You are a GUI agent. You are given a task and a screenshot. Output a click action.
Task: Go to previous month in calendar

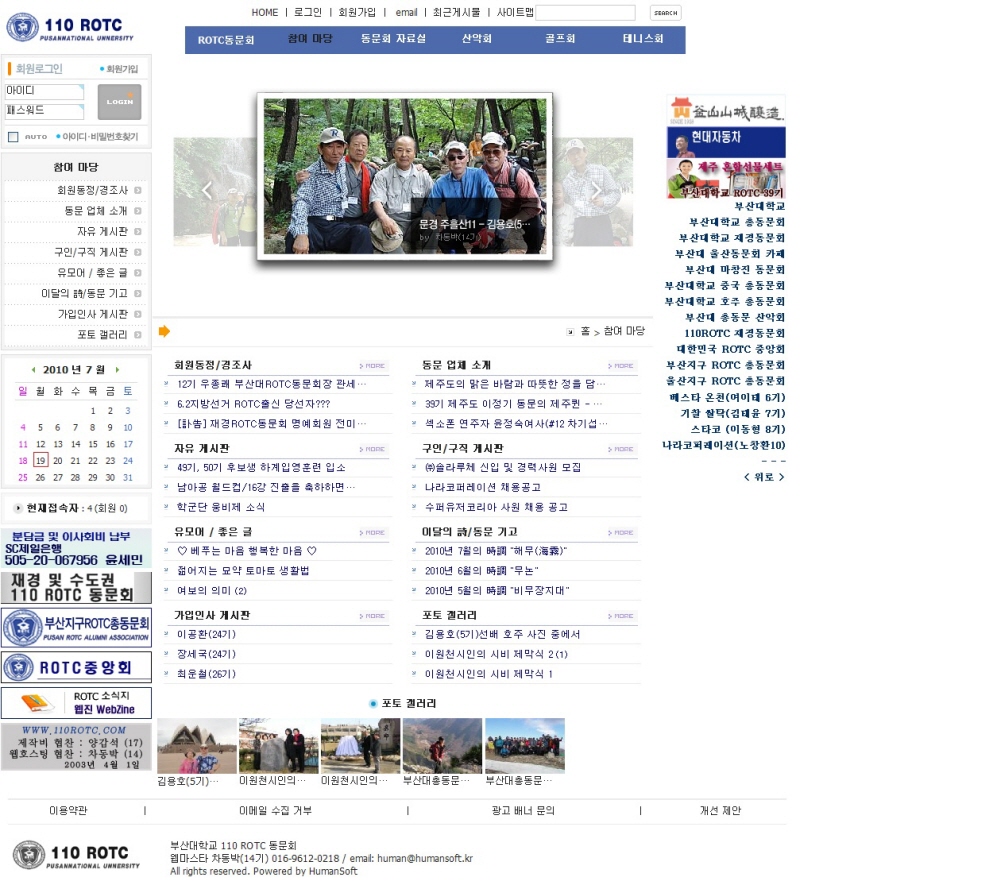(33, 370)
